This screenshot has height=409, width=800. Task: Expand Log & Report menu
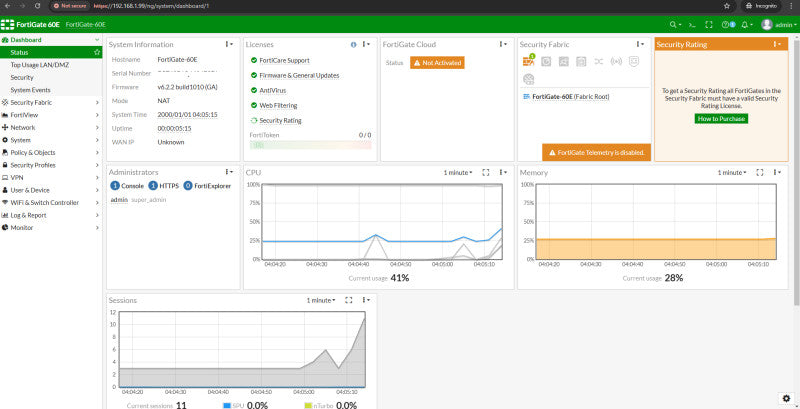51,215
